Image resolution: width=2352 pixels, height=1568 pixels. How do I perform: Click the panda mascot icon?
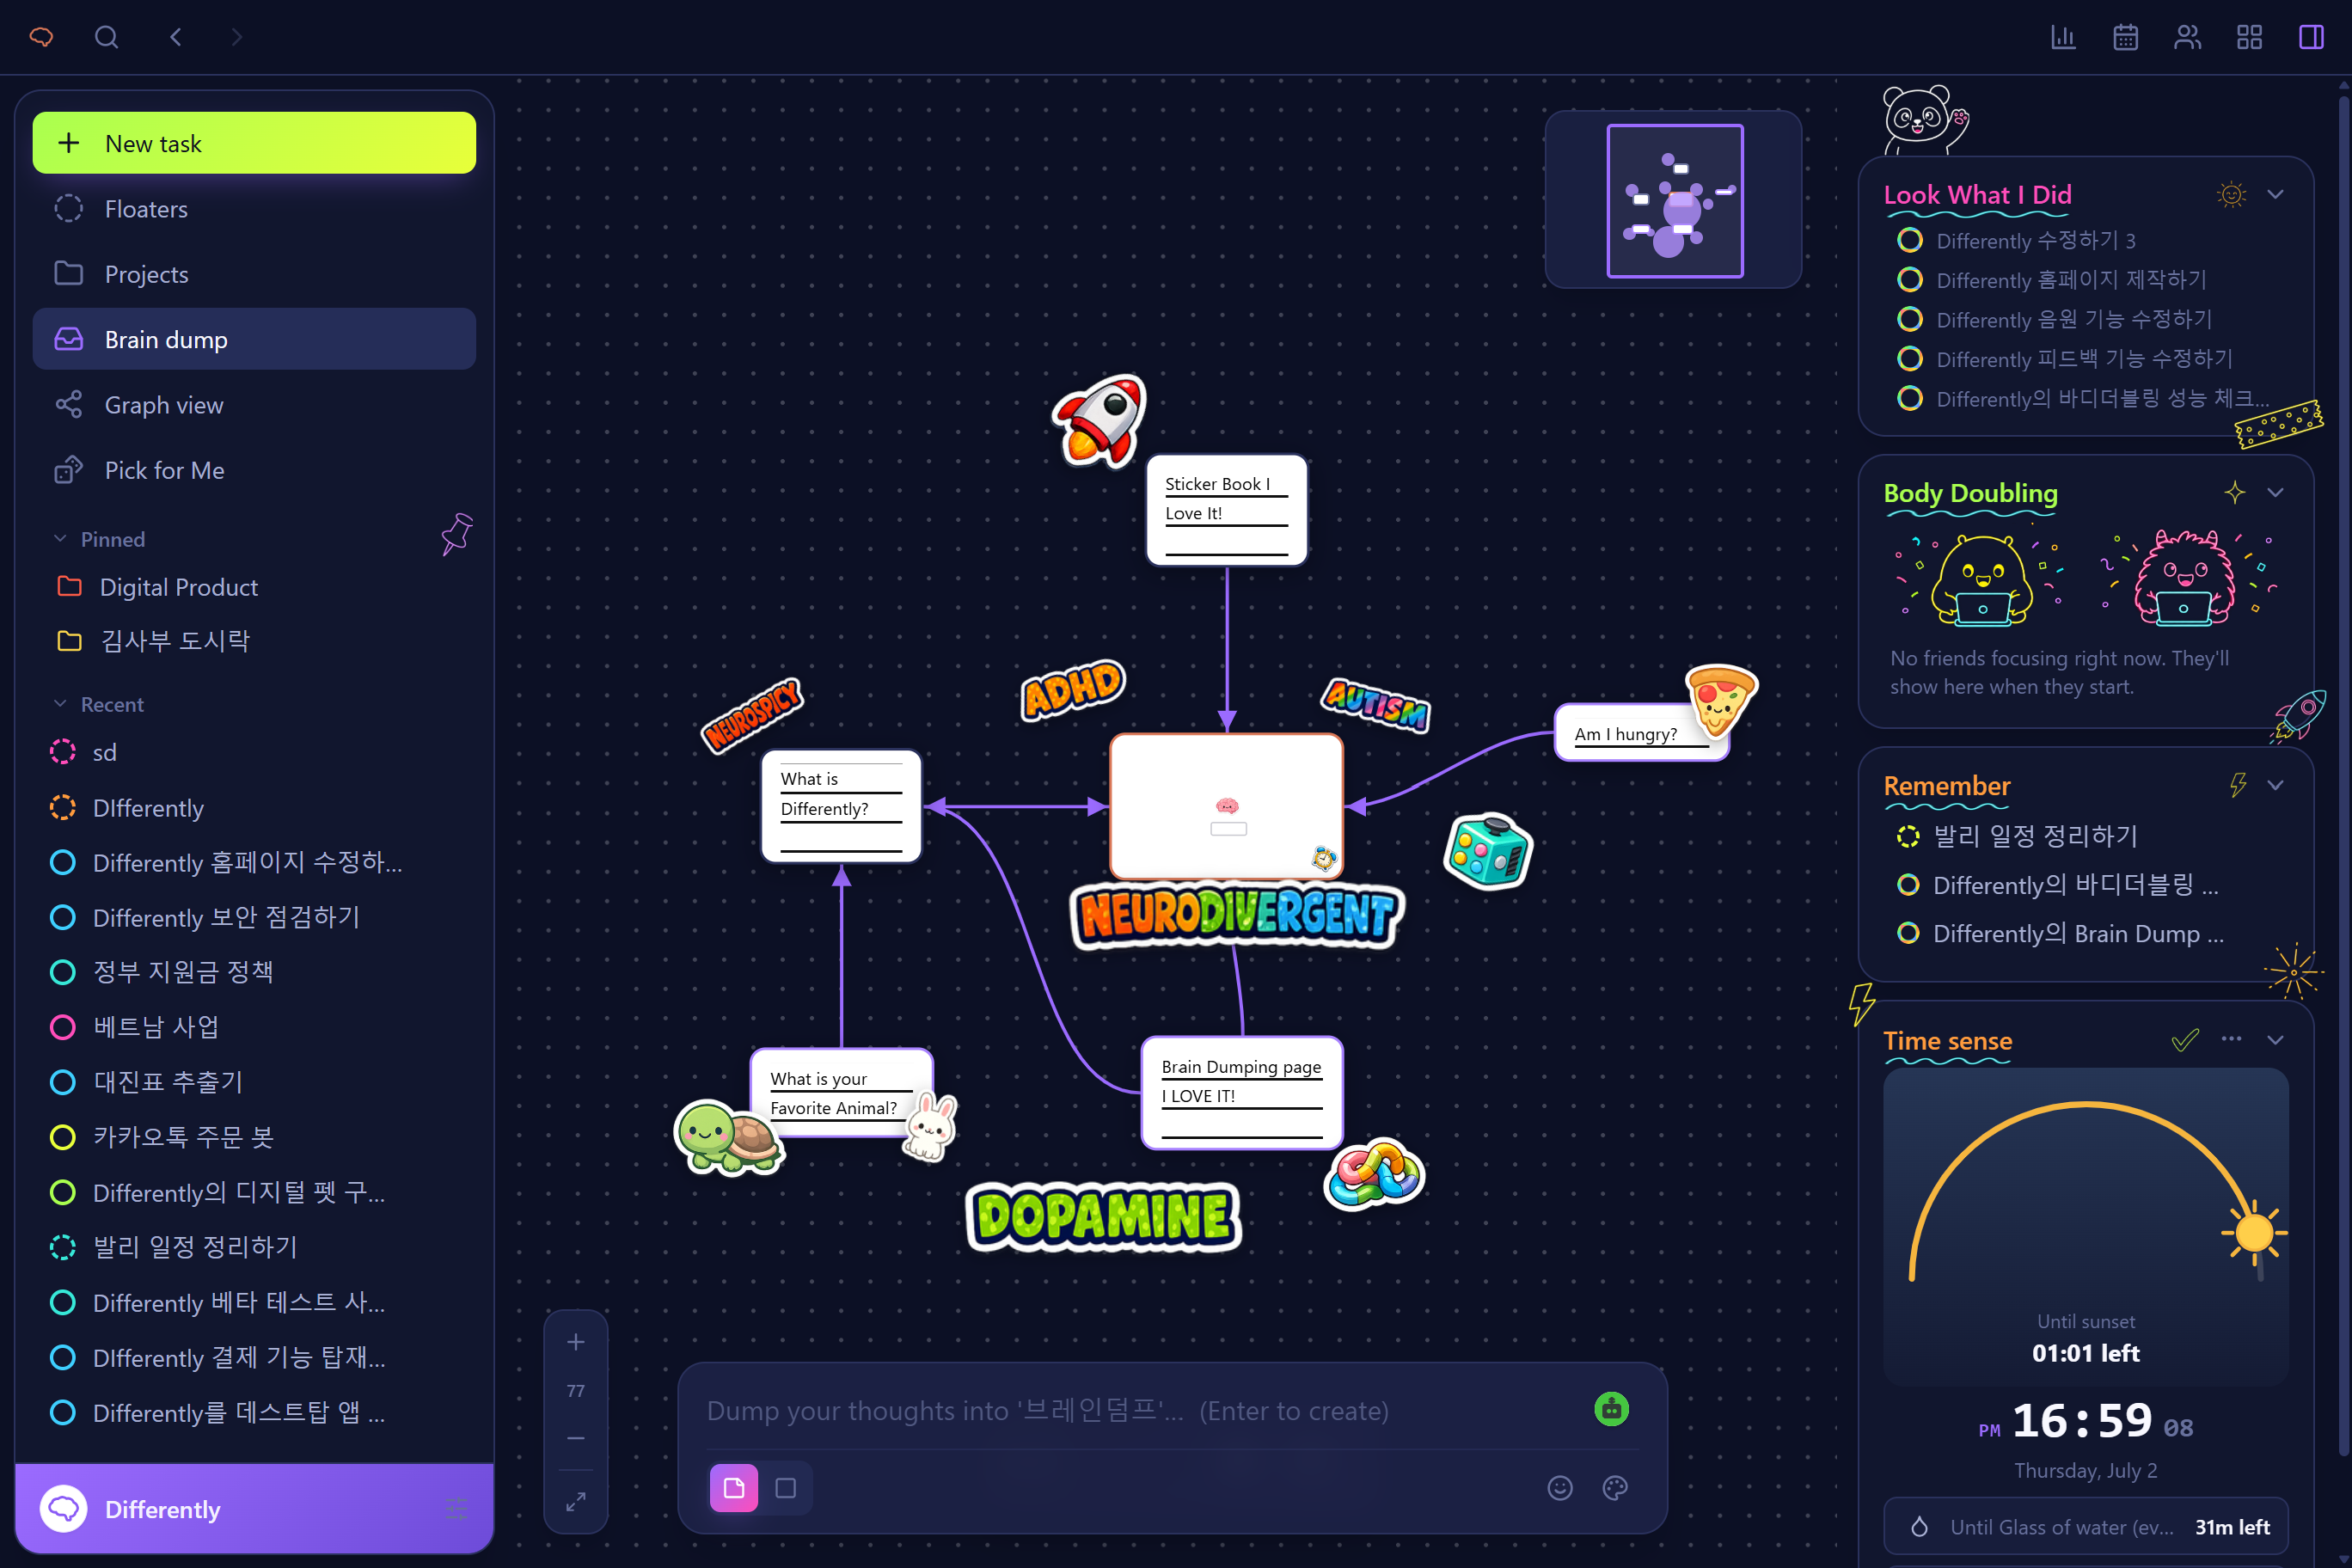[1924, 121]
